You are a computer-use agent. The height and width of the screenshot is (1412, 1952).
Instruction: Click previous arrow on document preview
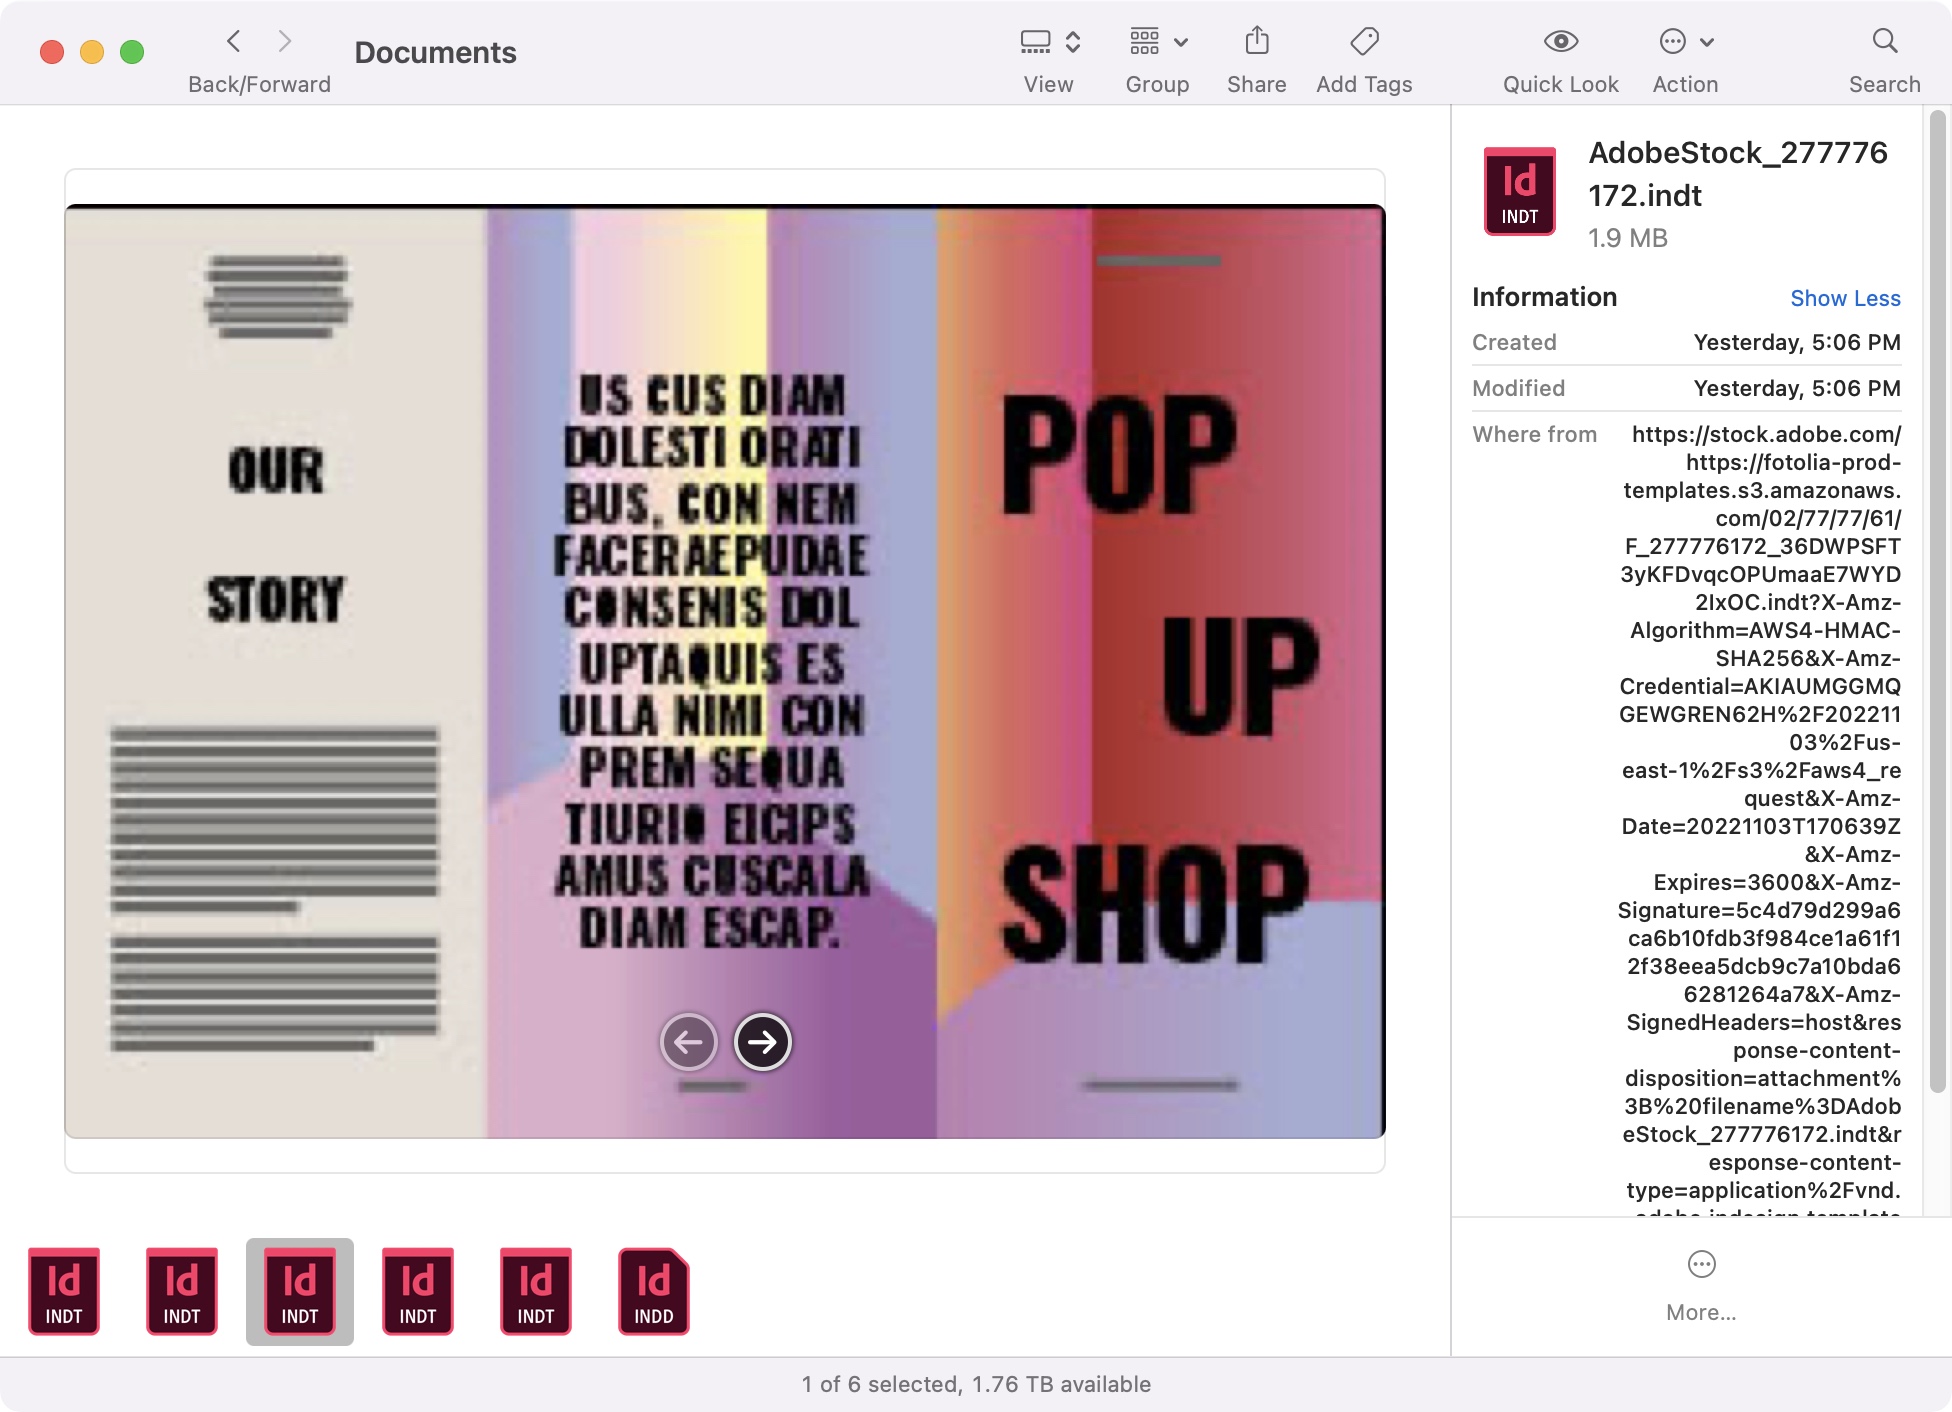pos(688,1042)
